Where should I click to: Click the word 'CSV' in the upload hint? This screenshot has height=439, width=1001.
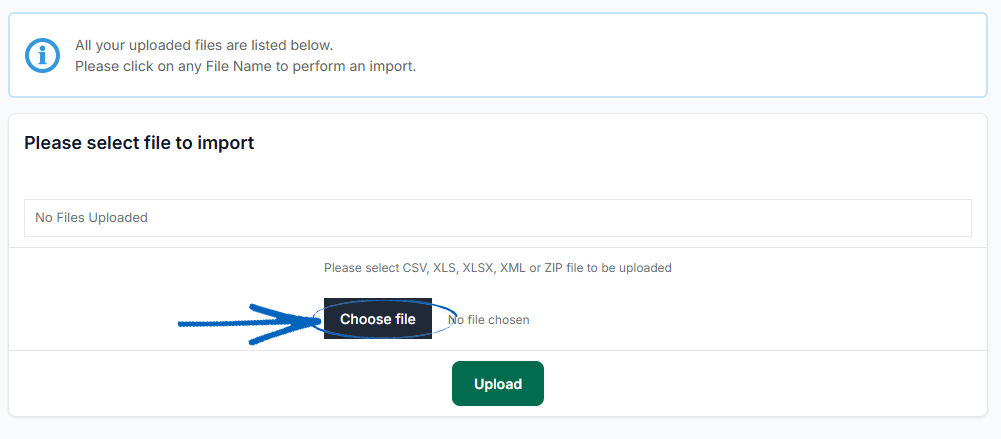[415, 268]
